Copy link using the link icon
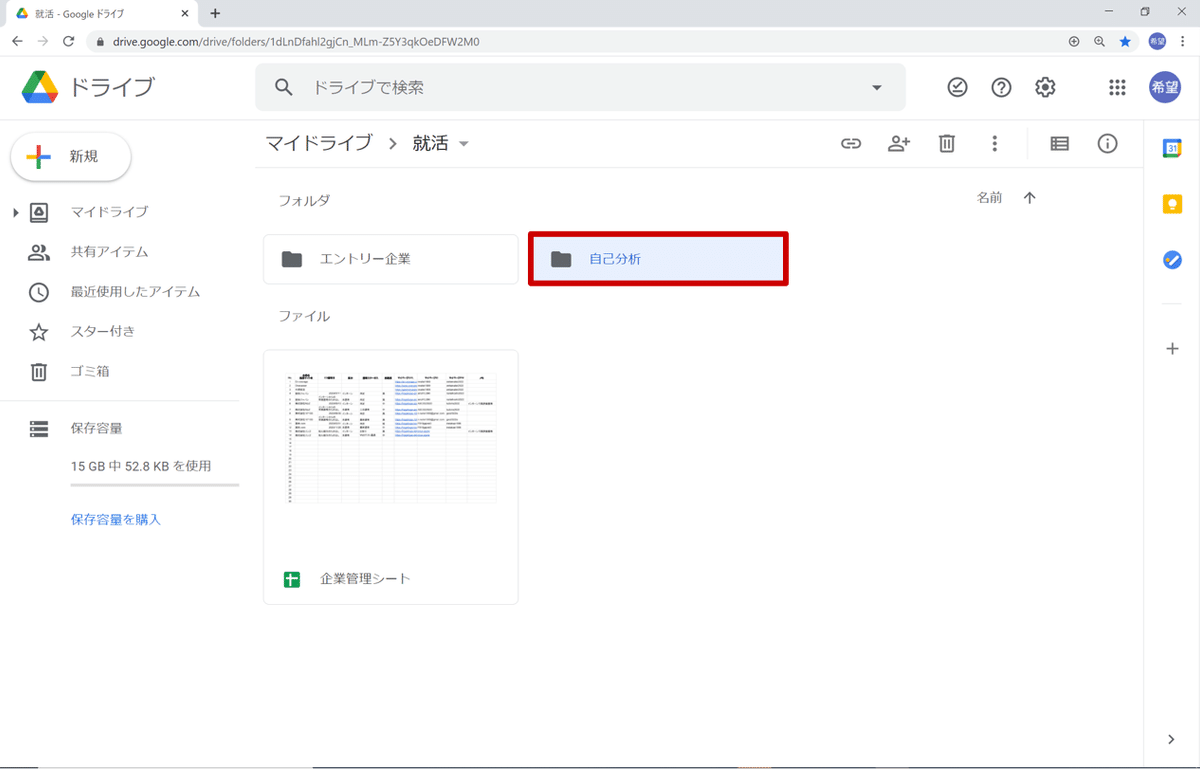1200x769 pixels. click(x=851, y=143)
